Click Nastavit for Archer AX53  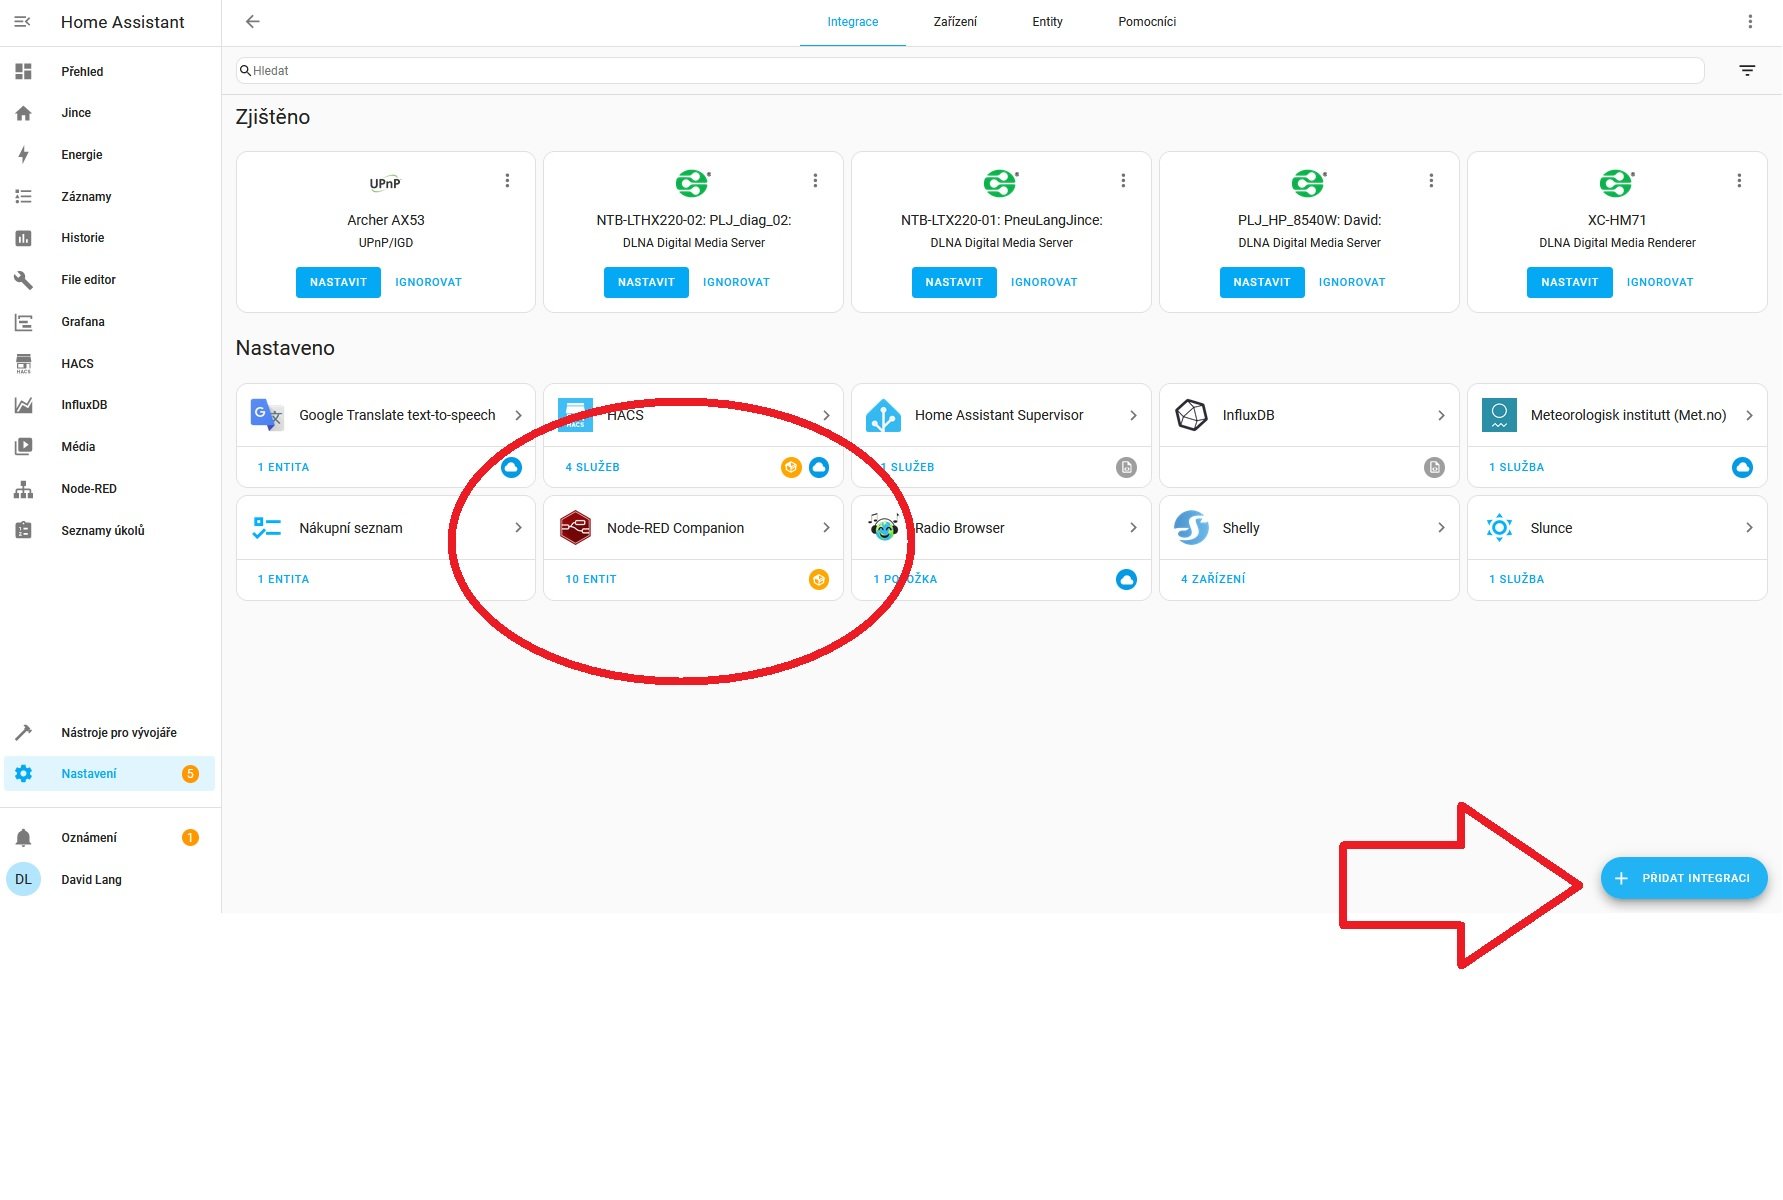tap(338, 283)
